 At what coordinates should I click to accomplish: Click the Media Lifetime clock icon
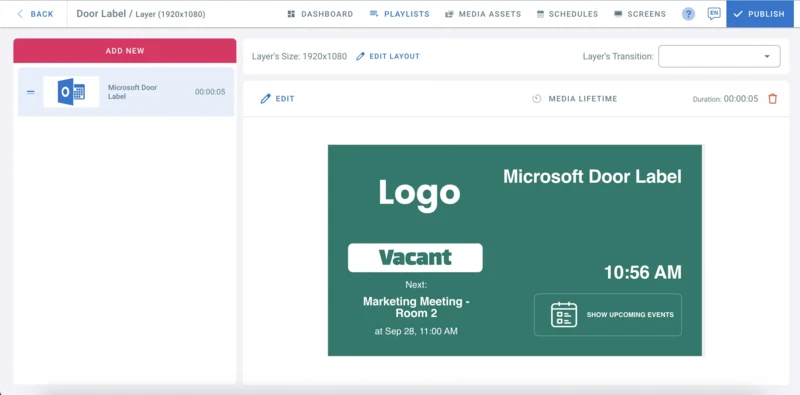point(537,99)
